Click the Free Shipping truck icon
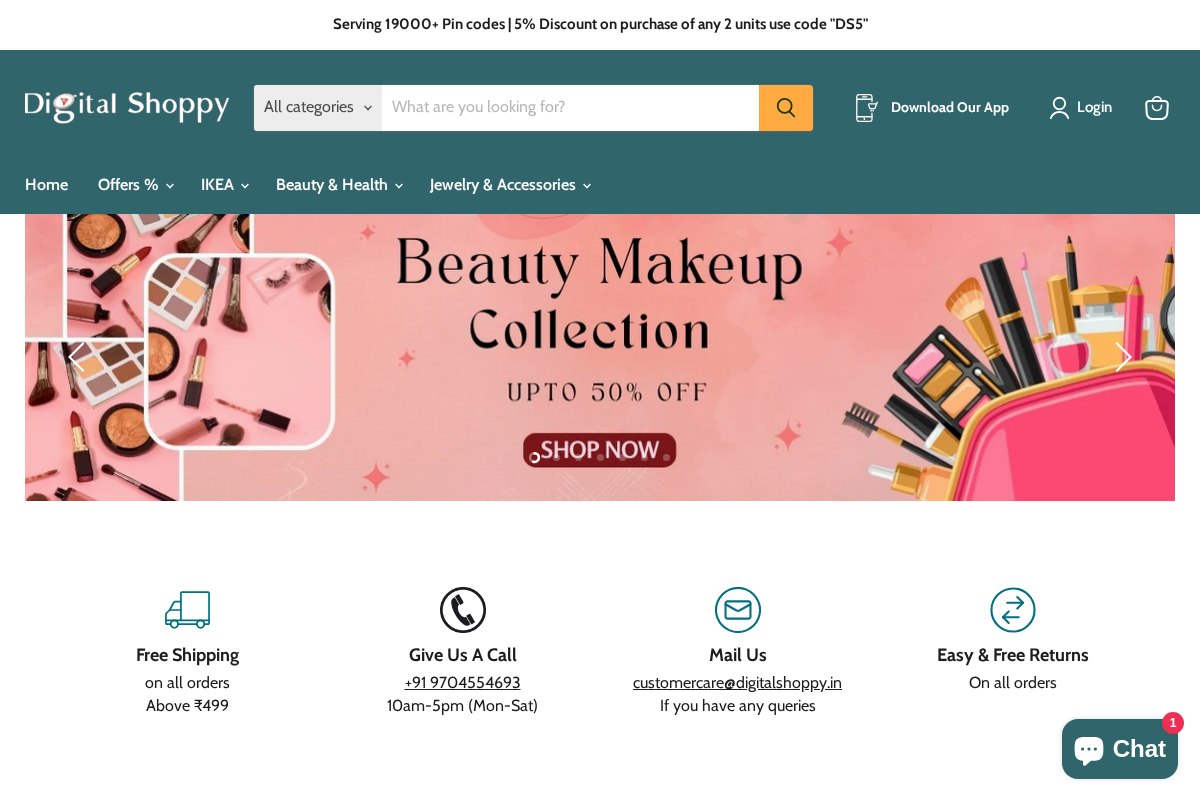The image size is (1200, 800). [187, 609]
